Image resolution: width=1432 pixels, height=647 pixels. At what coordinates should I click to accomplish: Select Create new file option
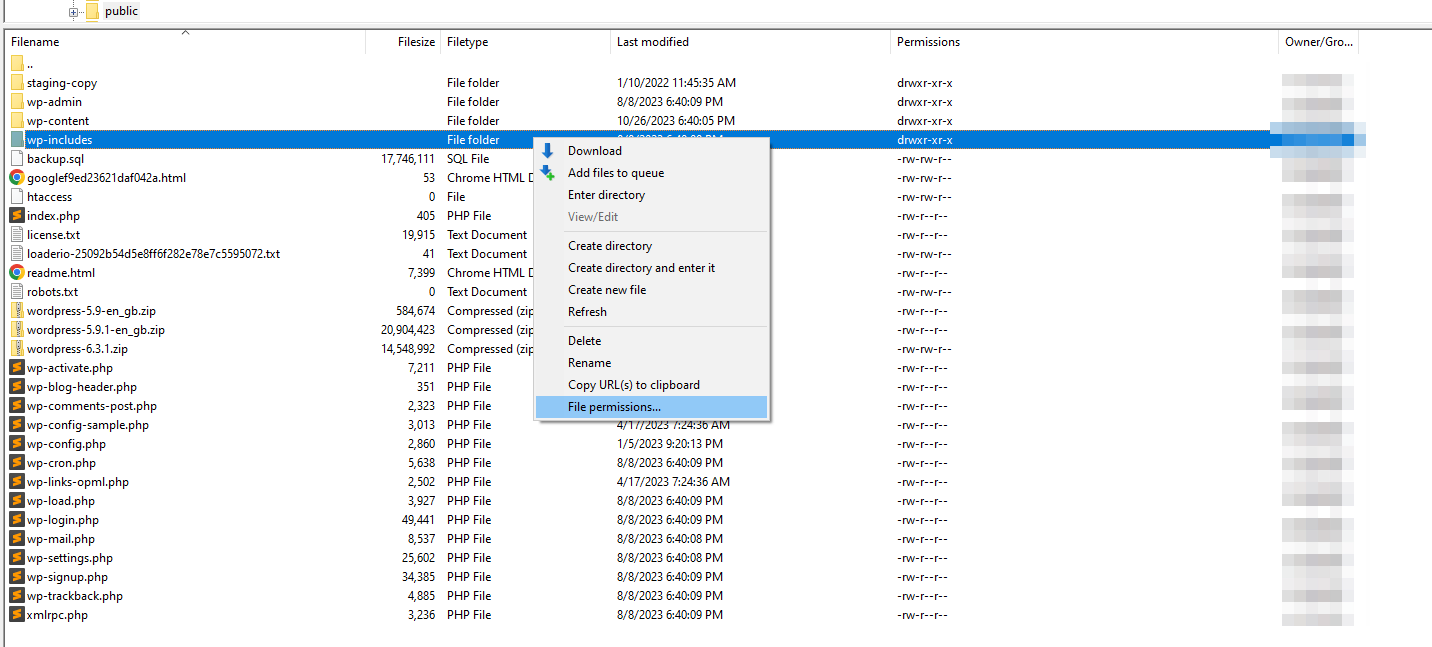click(x=652, y=290)
